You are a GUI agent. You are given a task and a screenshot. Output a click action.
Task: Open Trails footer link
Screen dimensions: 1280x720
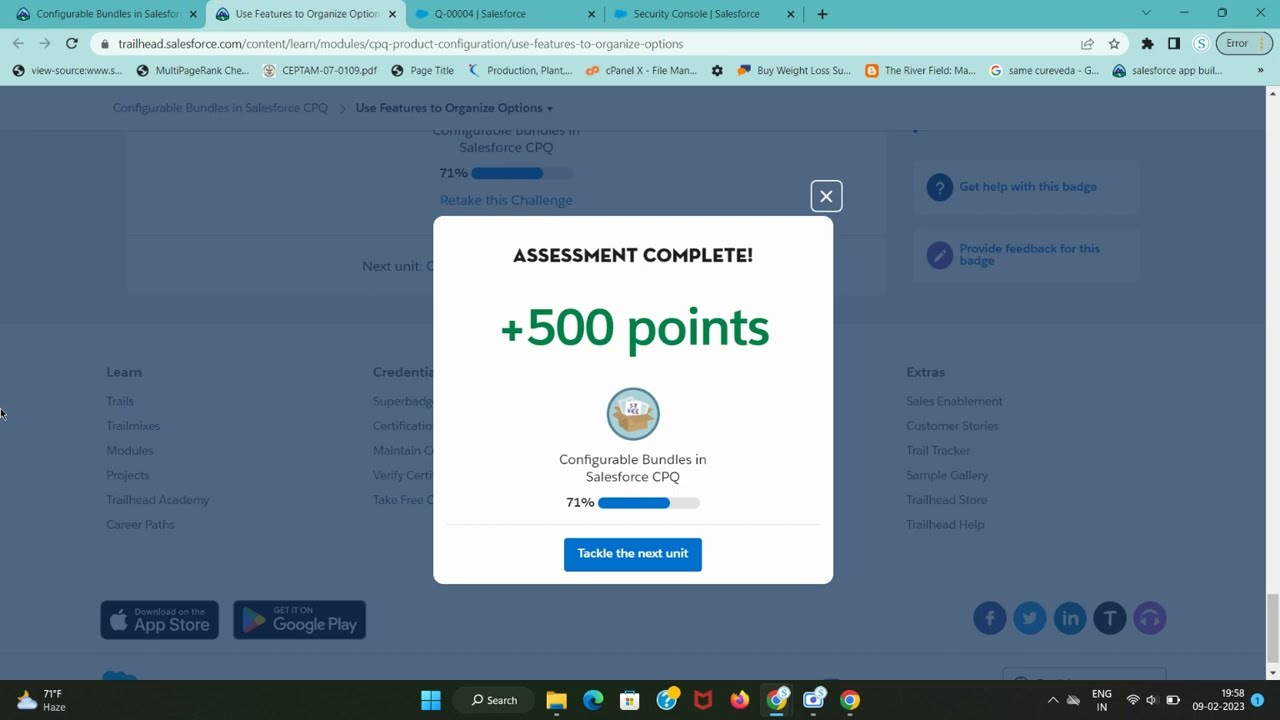point(120,401)
